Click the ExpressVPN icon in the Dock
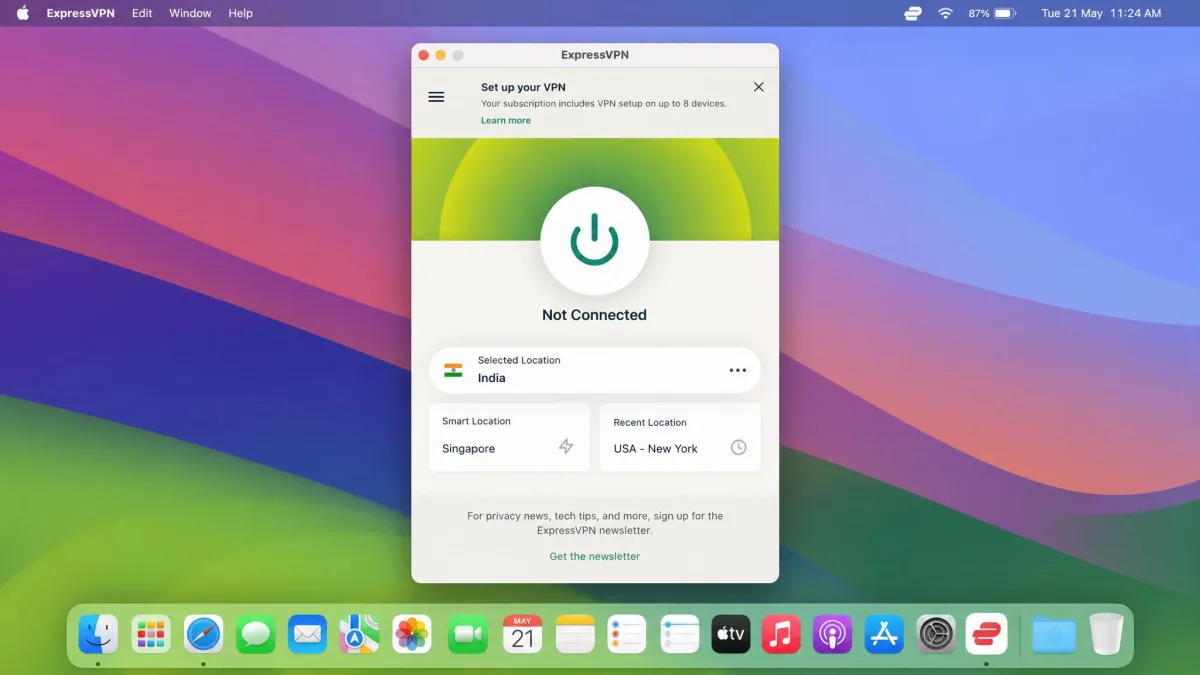This screenshot has height=675, width=1200. click(987, 634)
